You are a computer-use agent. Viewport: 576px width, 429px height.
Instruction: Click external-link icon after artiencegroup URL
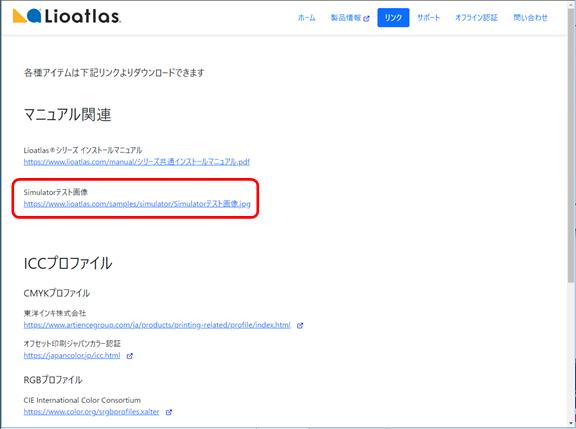[x=300, y=325]
